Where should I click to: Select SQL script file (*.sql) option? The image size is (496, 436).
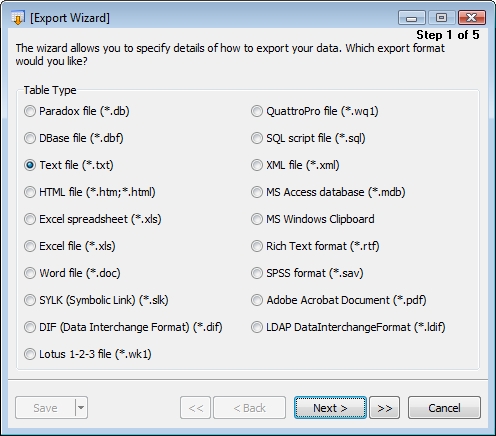(x=308, y=138)
